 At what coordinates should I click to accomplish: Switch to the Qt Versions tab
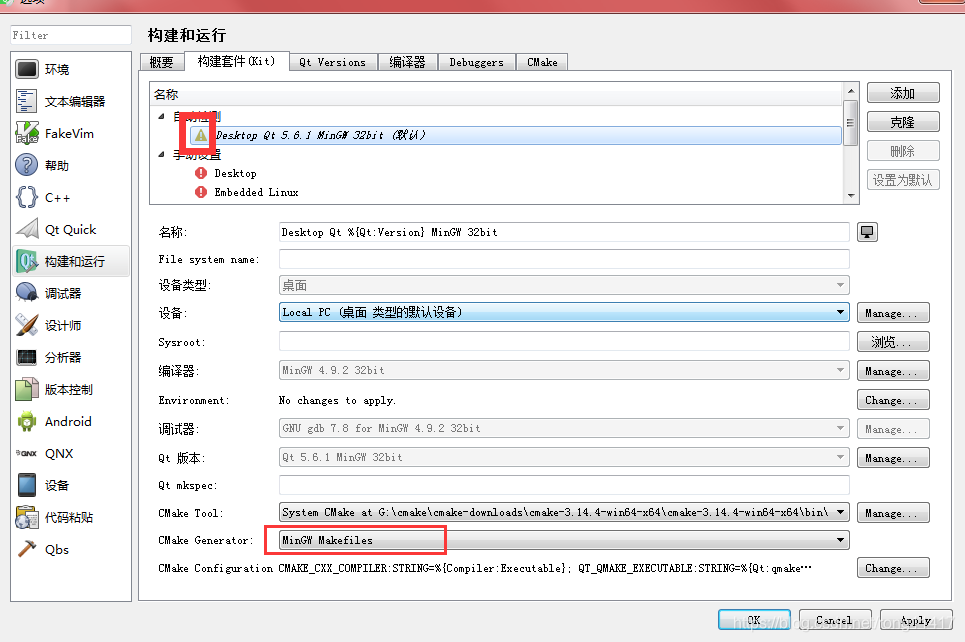(333, 61)
